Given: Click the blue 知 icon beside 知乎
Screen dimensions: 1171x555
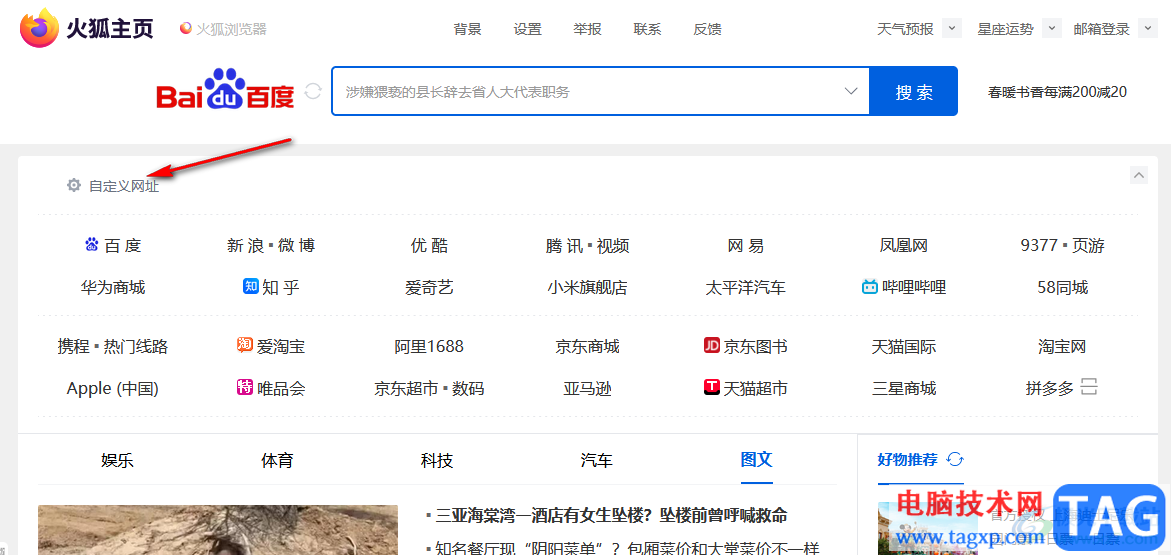Looking at the screenshot, I should pos(250,286).
